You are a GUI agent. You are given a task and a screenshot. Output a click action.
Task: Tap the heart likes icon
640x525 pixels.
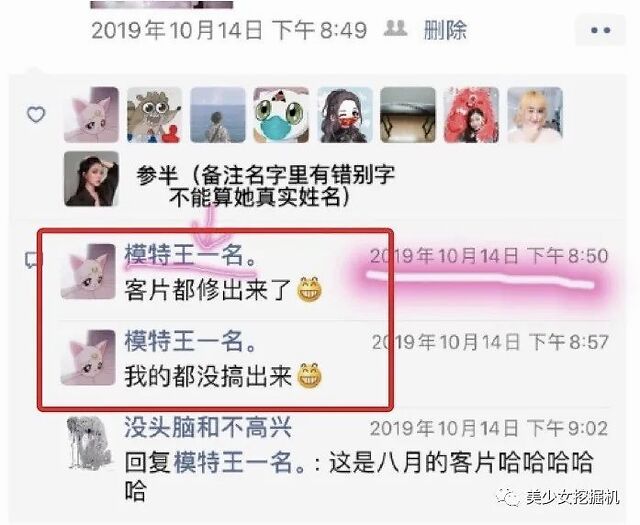36,115
